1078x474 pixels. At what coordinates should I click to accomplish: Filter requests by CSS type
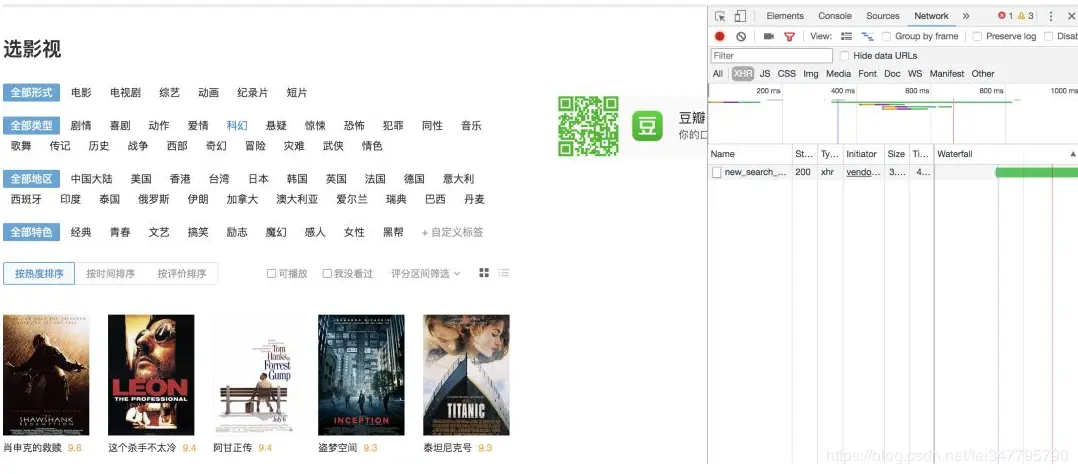786,74
